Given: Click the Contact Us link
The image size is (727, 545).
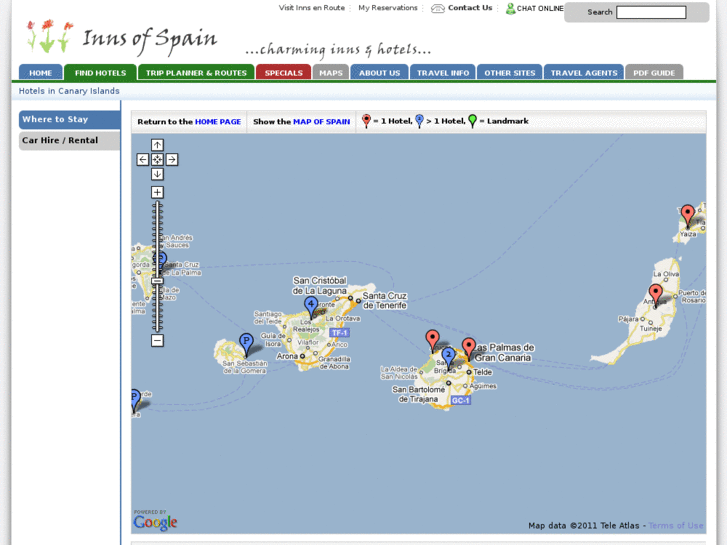Looking at the screenshot, I should click(470, 8).
